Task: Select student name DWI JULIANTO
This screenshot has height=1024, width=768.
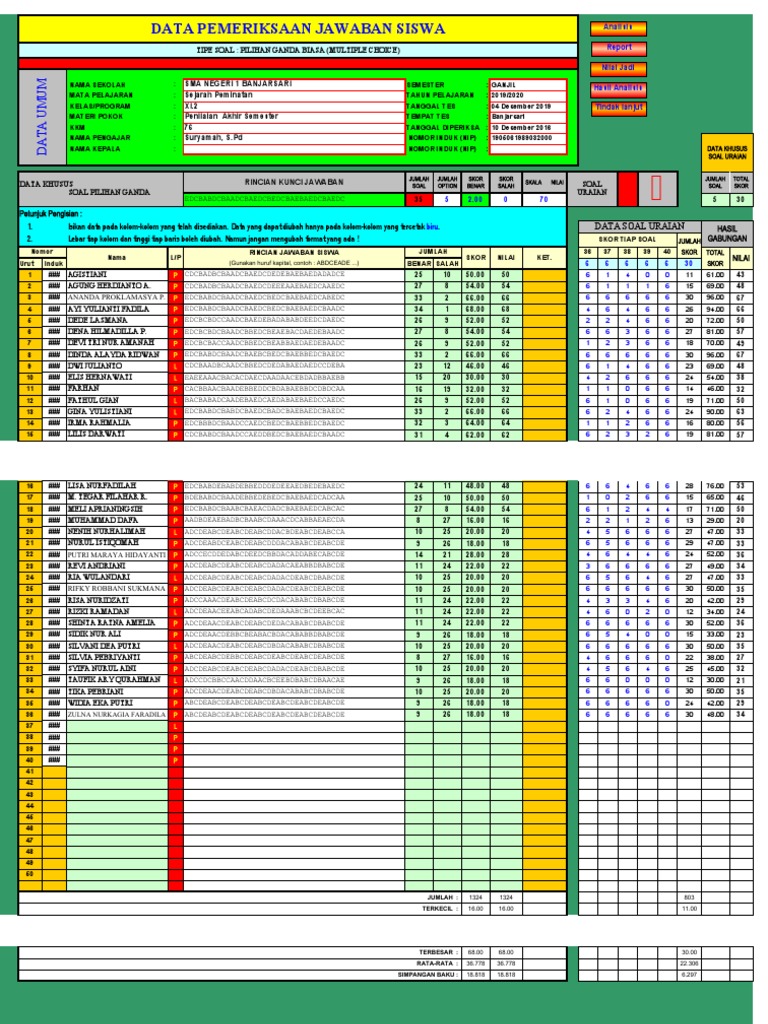Action: (x=95, y=366)
